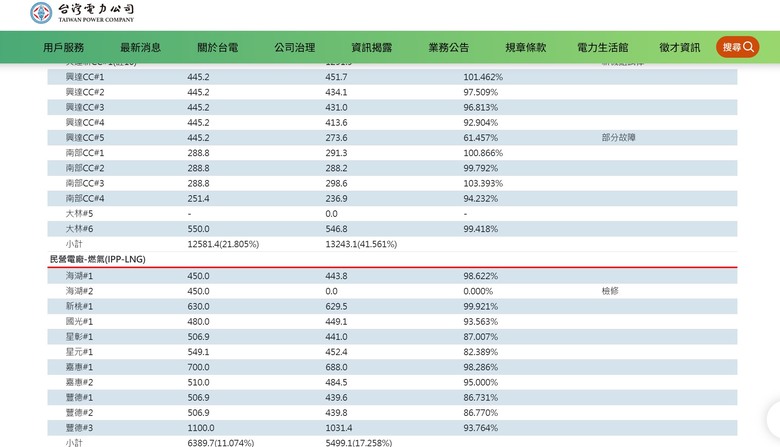Click the 251.4 capacity for 南部CC#4
780x447 pixels.
198,198
